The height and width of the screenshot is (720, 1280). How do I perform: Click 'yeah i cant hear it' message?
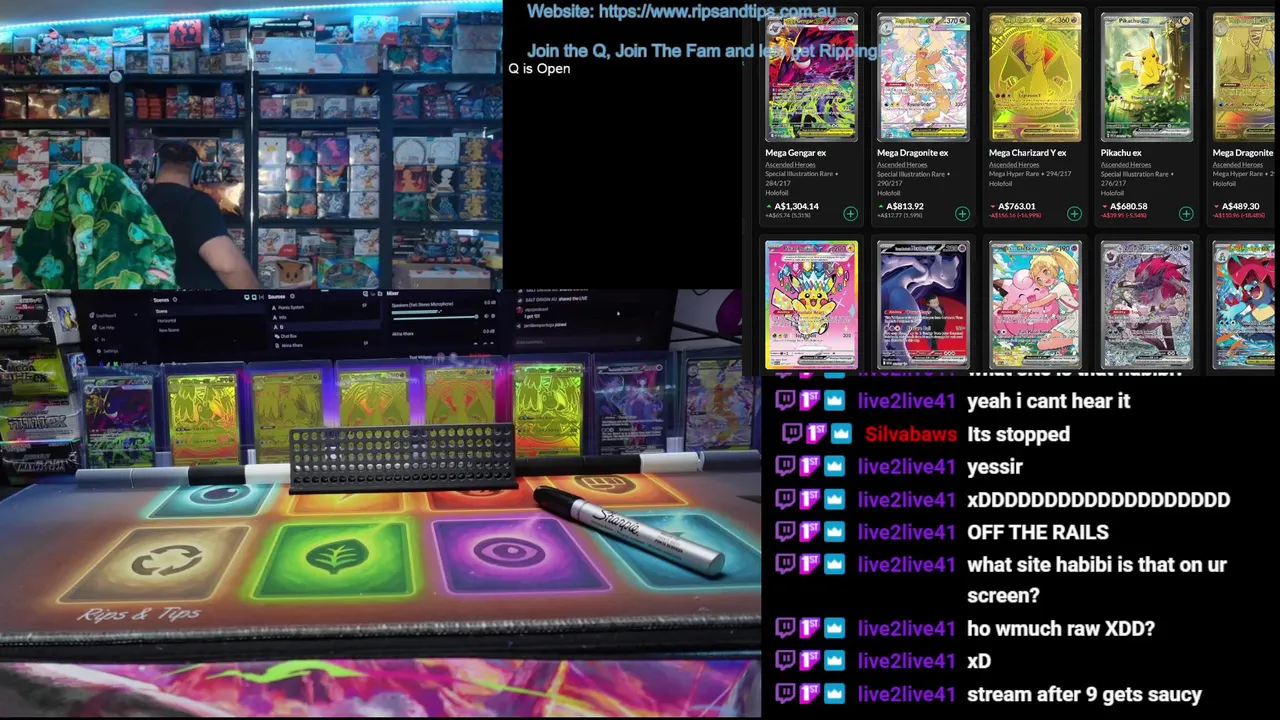pyautogui.click(x=1048, y=401)
